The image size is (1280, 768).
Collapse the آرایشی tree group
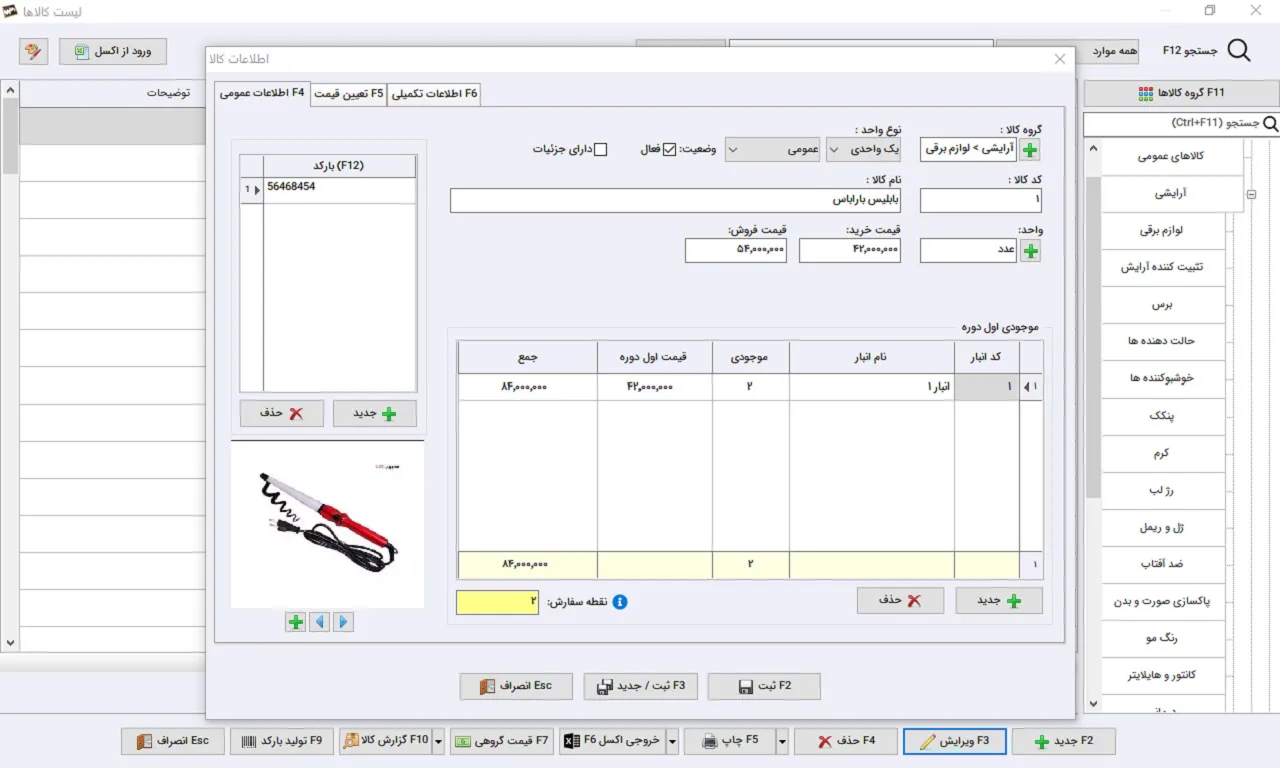[1251, 195]
